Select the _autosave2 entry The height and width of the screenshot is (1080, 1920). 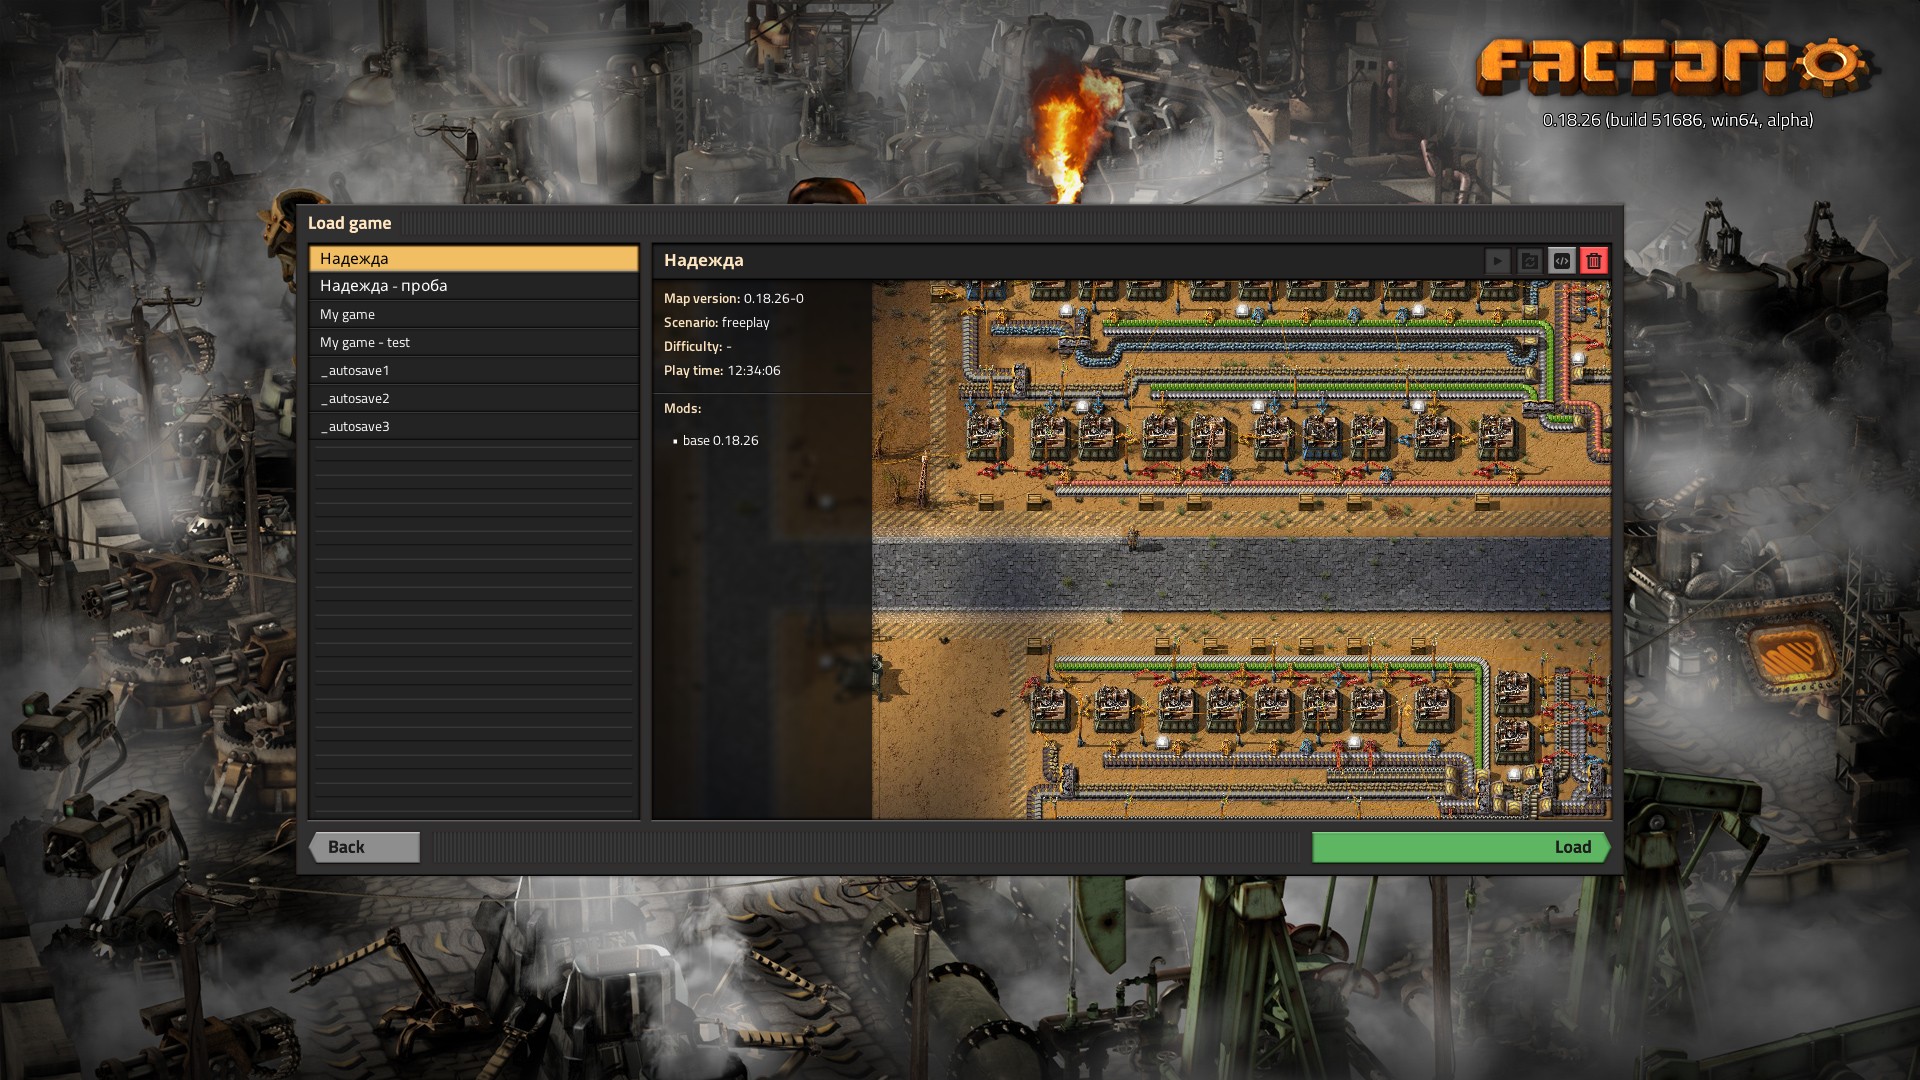tap(473, 398)
